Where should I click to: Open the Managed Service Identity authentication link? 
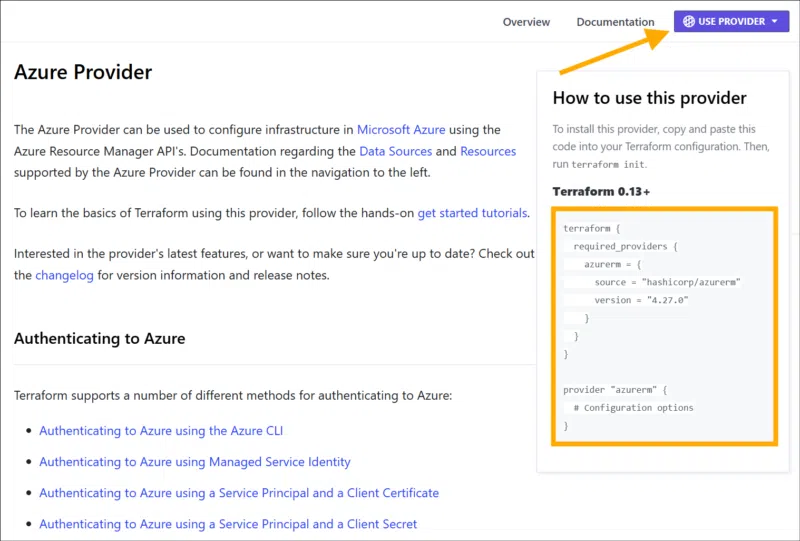[195, 462]
